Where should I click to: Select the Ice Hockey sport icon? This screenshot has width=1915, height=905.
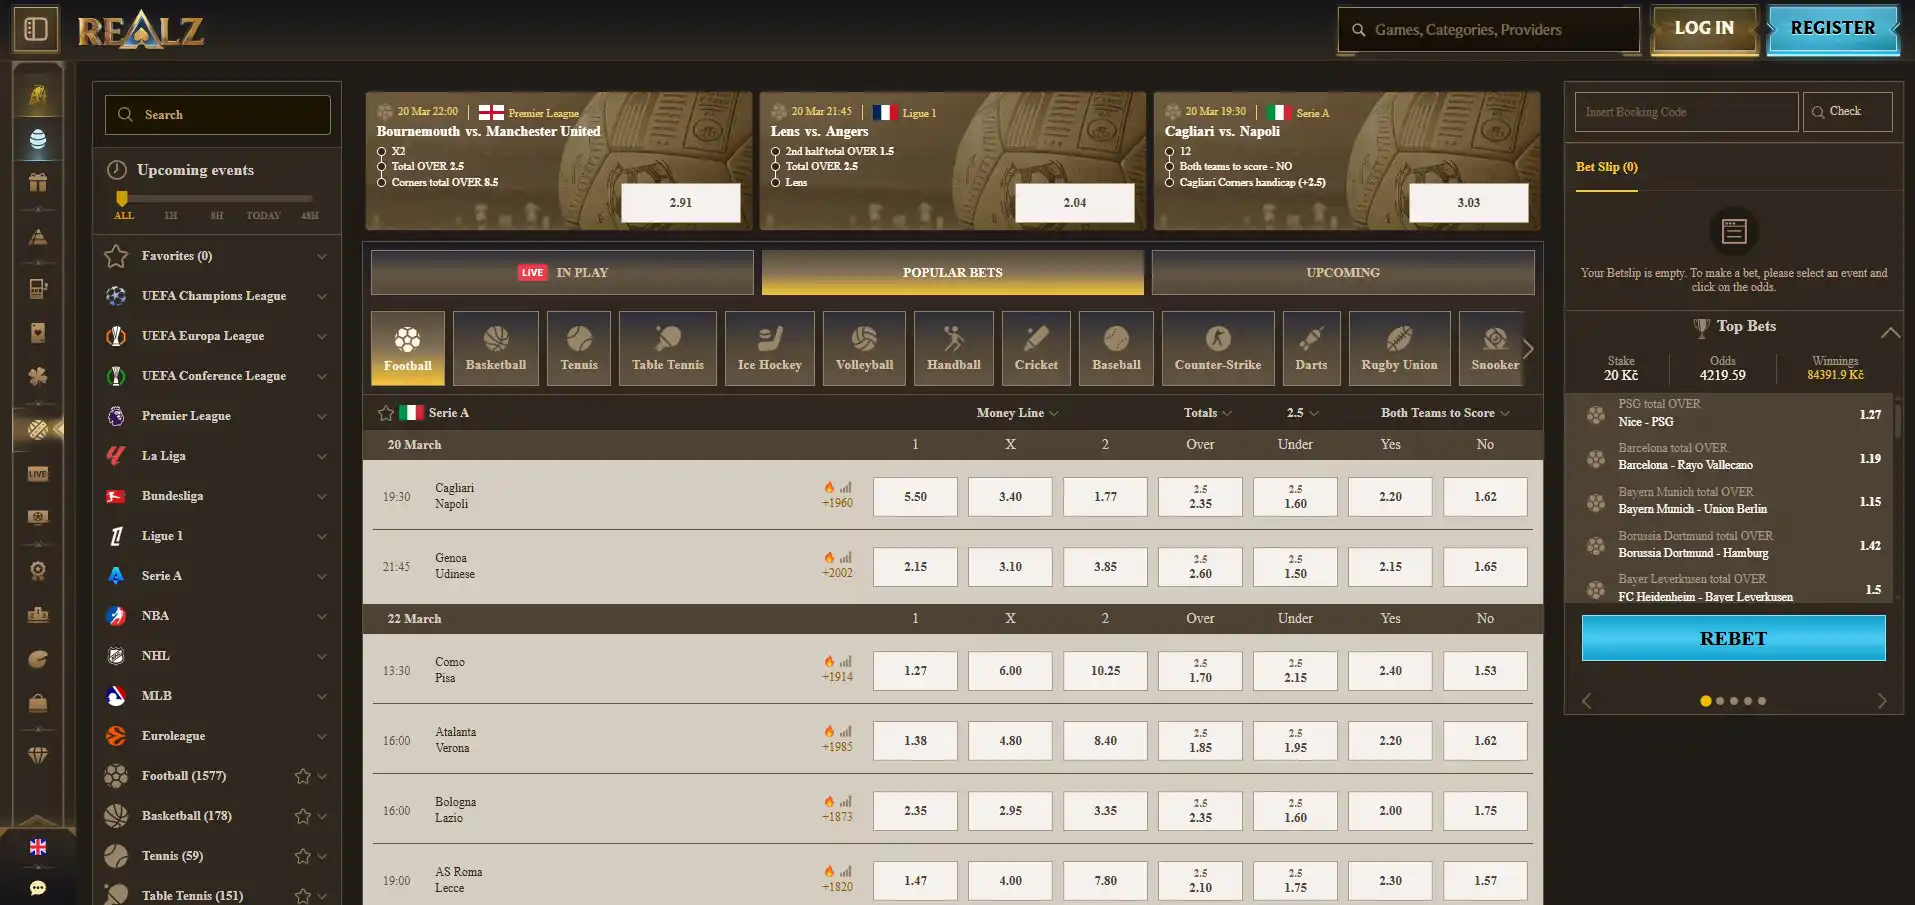pyautogui.click(x=770, y=348)
